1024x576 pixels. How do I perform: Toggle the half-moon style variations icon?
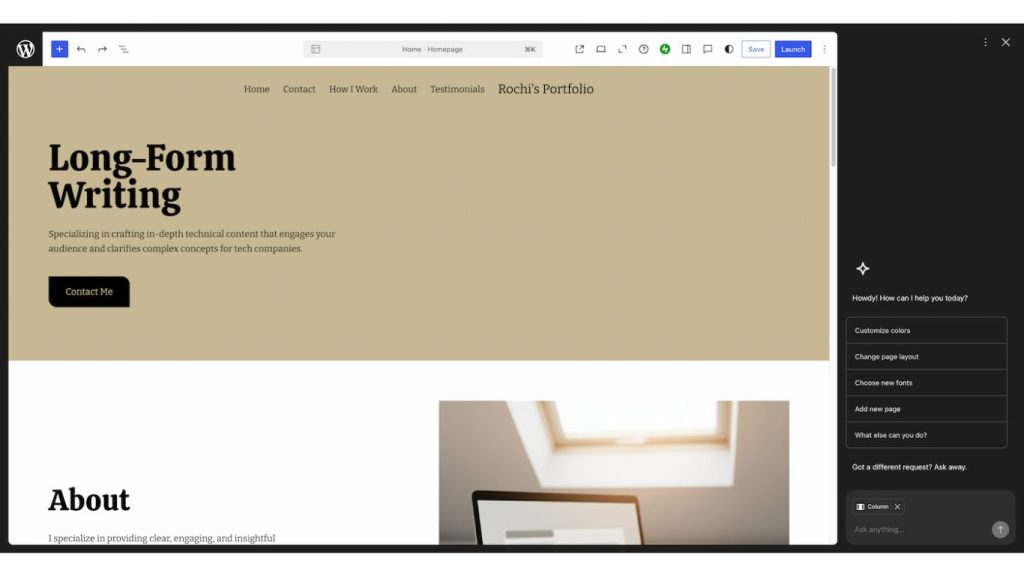[x=728, y=48]
